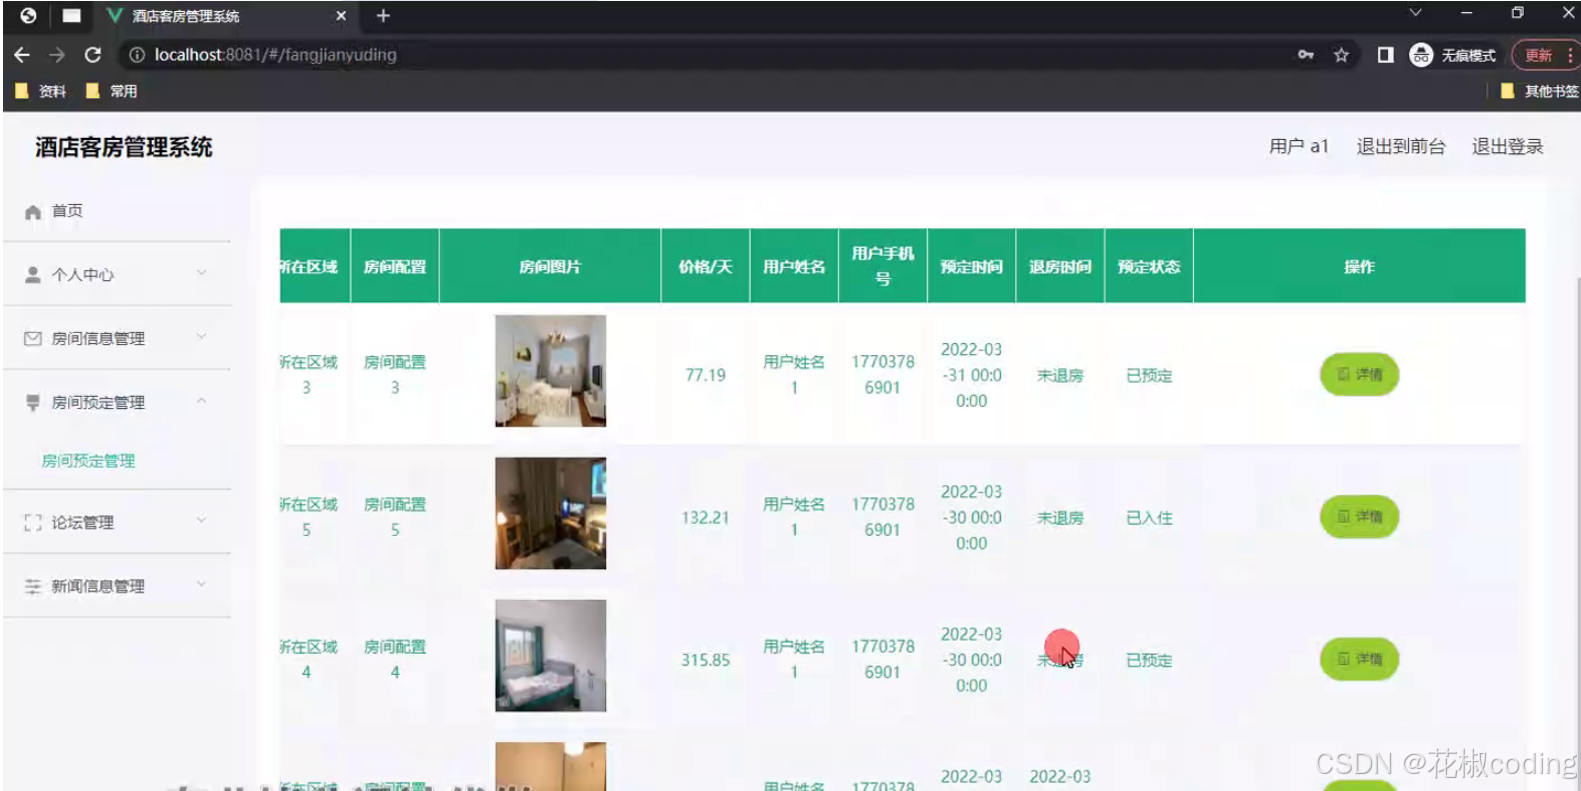Image resolution: width=1581 pixels, height=791 pixels.
Task: Click the chevron next to 个人中心
Action: pos(201,272)
